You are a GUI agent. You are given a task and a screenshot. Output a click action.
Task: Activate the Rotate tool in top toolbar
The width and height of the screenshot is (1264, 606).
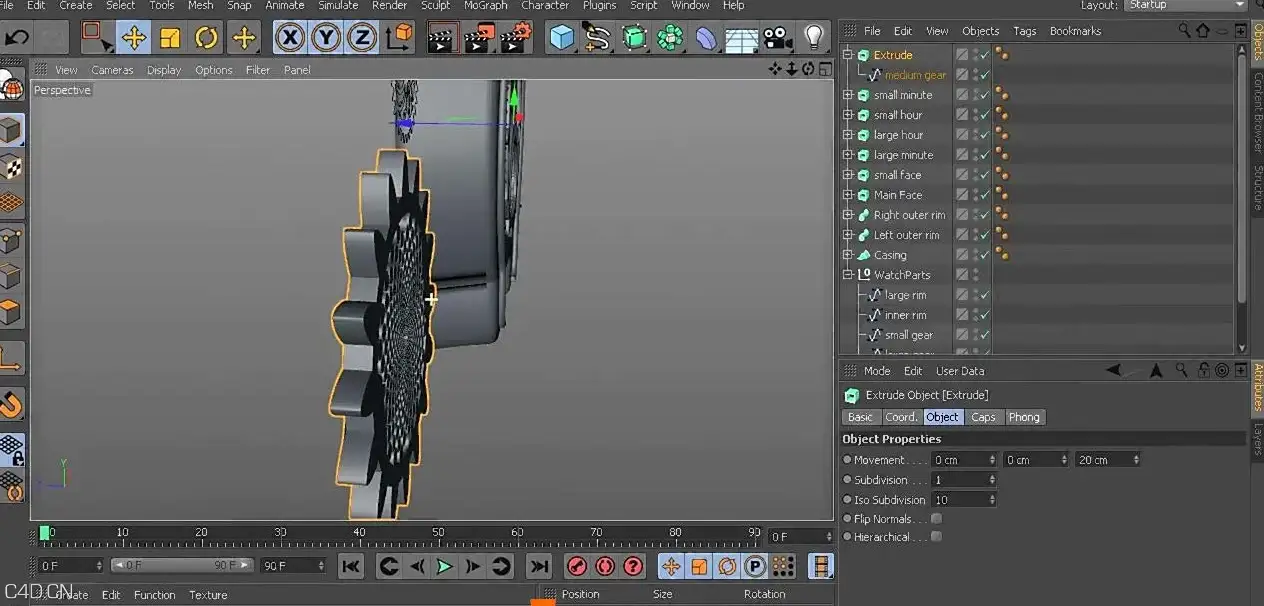point(206,39)
